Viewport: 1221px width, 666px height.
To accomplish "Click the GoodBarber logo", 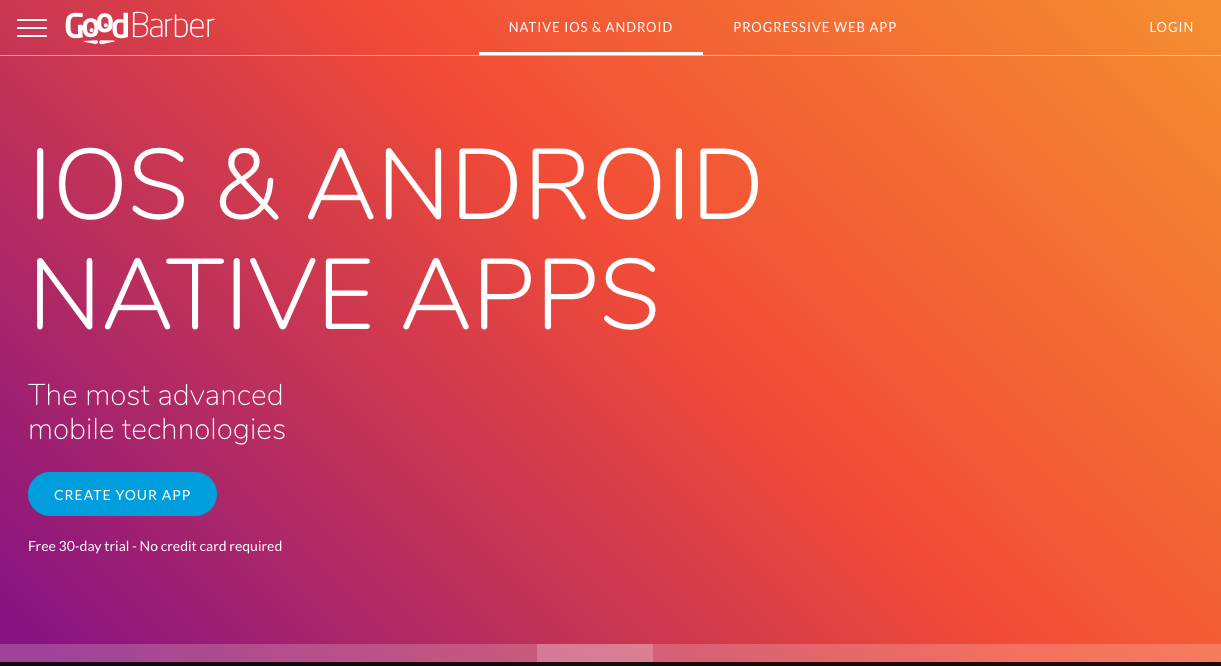I will pyautogui.click(x=140, y=27).
